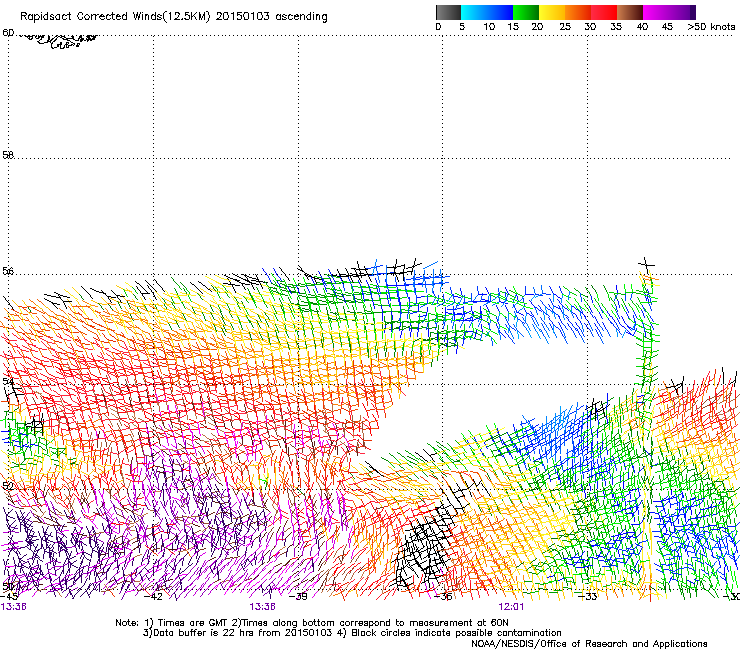Click the 'Note: 1) Times are GMT' line

coord(312,623)
